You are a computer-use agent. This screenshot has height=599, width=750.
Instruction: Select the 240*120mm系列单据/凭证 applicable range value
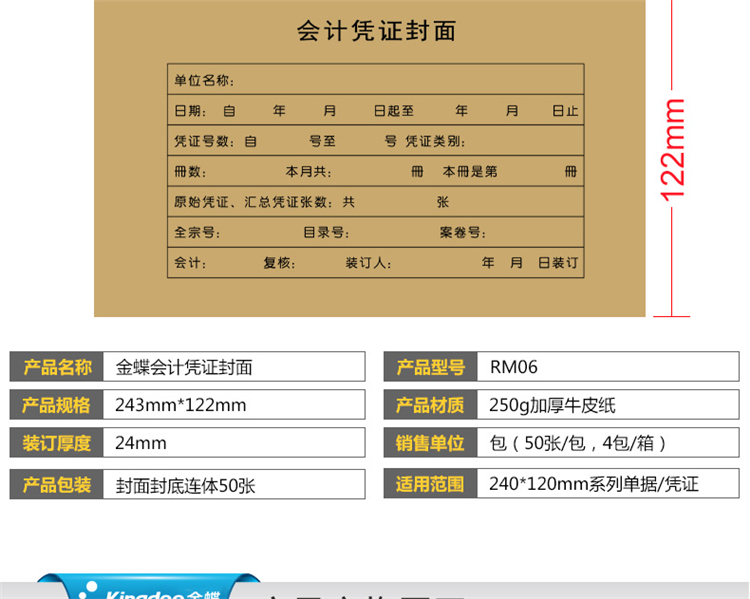pos(593,484)
